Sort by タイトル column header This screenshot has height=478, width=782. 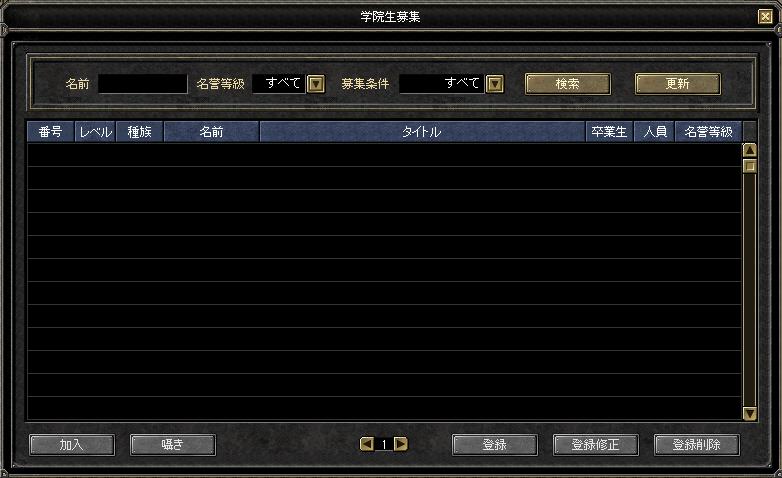pyautogui.click(x=422, y=132)
